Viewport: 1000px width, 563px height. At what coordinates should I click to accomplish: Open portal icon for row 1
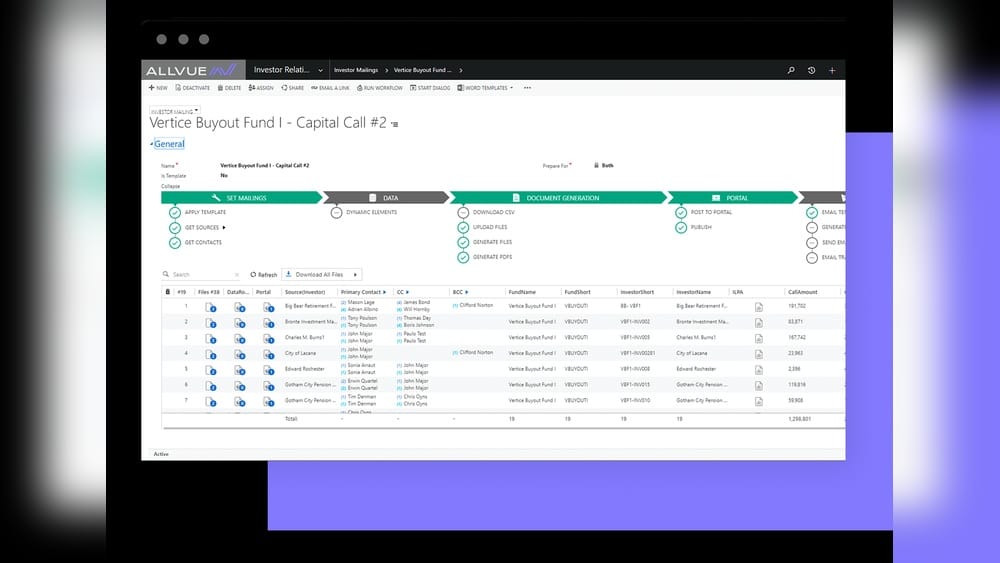pyautogui.click(x=268, y=307)
